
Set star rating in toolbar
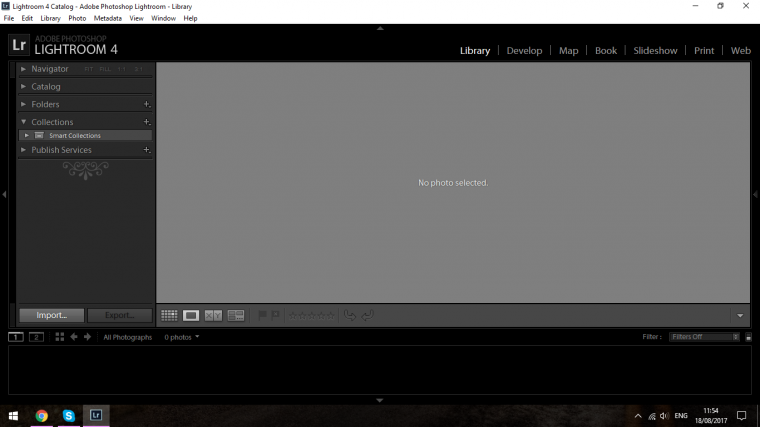(x=312, y=316)
